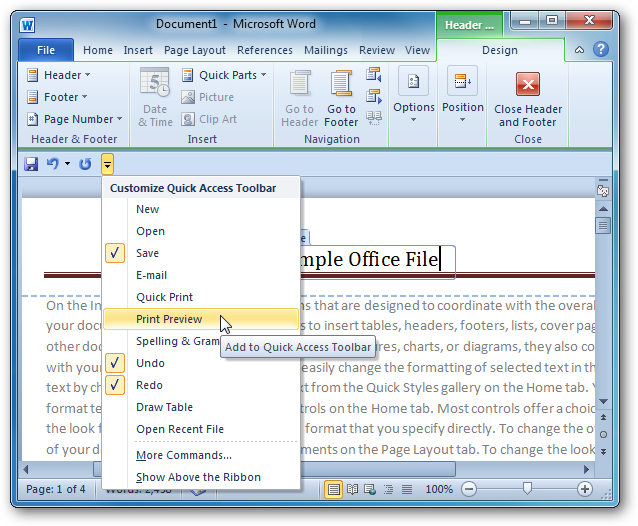This screenshot has width=638, height=526.
Task: Click the Save icon in Quick Access Toolbar
Action: pyautogui.click(x=31, y=164)
